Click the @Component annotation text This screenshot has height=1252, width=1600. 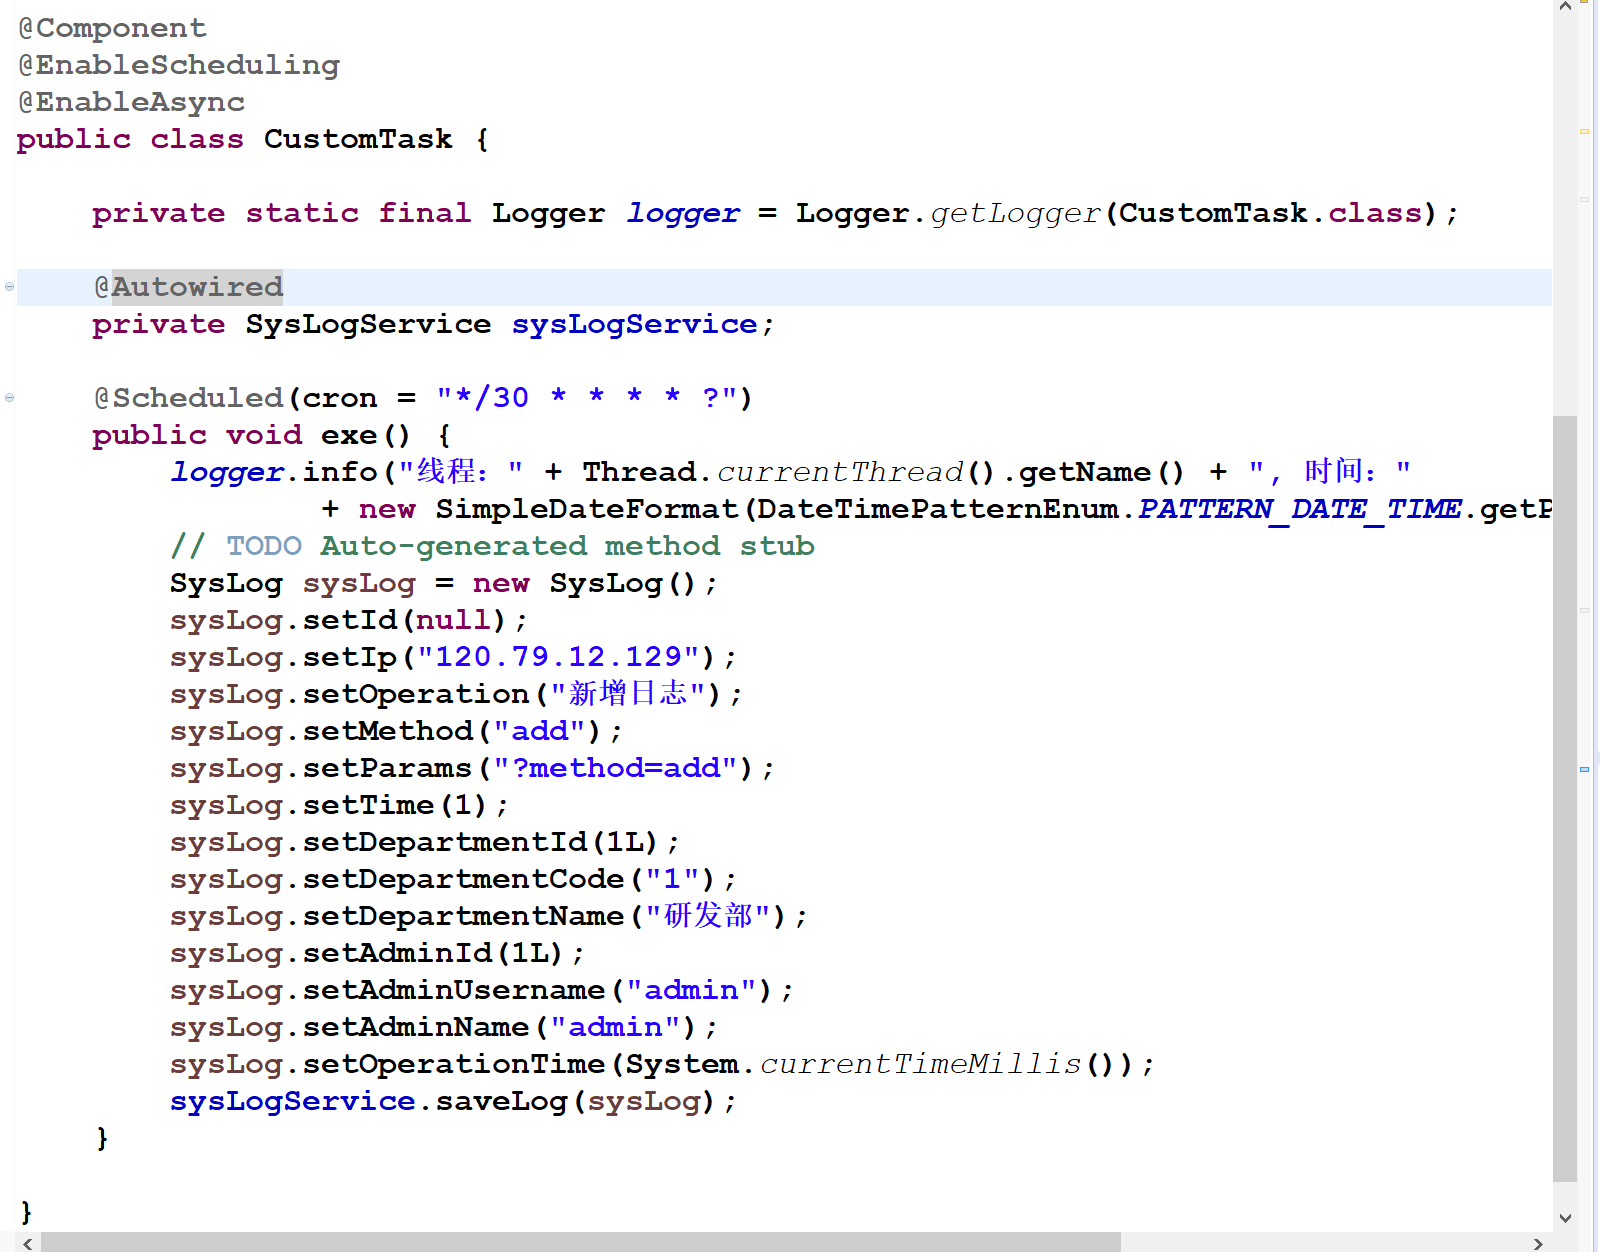point(113,29)
